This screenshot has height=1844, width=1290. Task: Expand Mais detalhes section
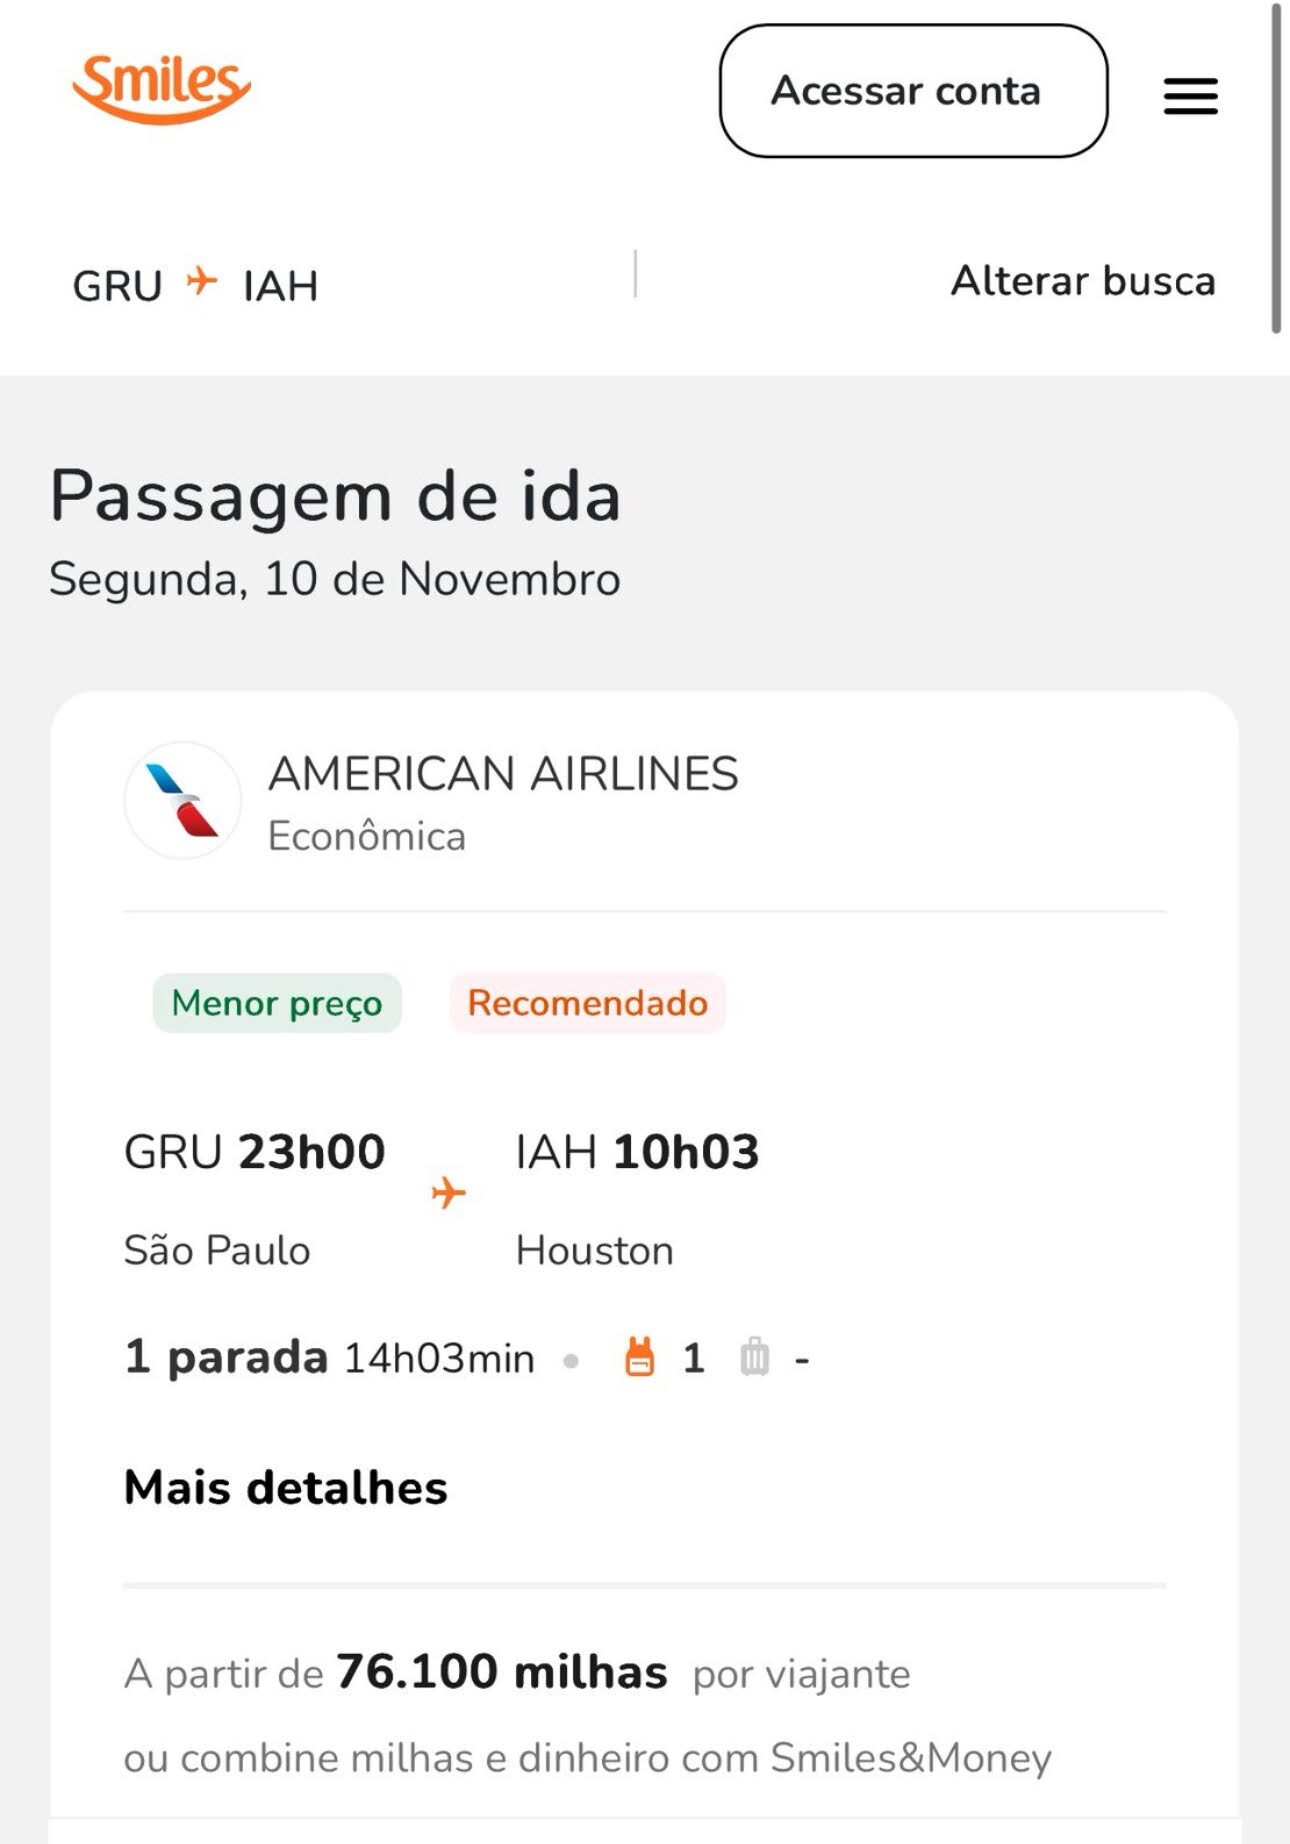286,1487
